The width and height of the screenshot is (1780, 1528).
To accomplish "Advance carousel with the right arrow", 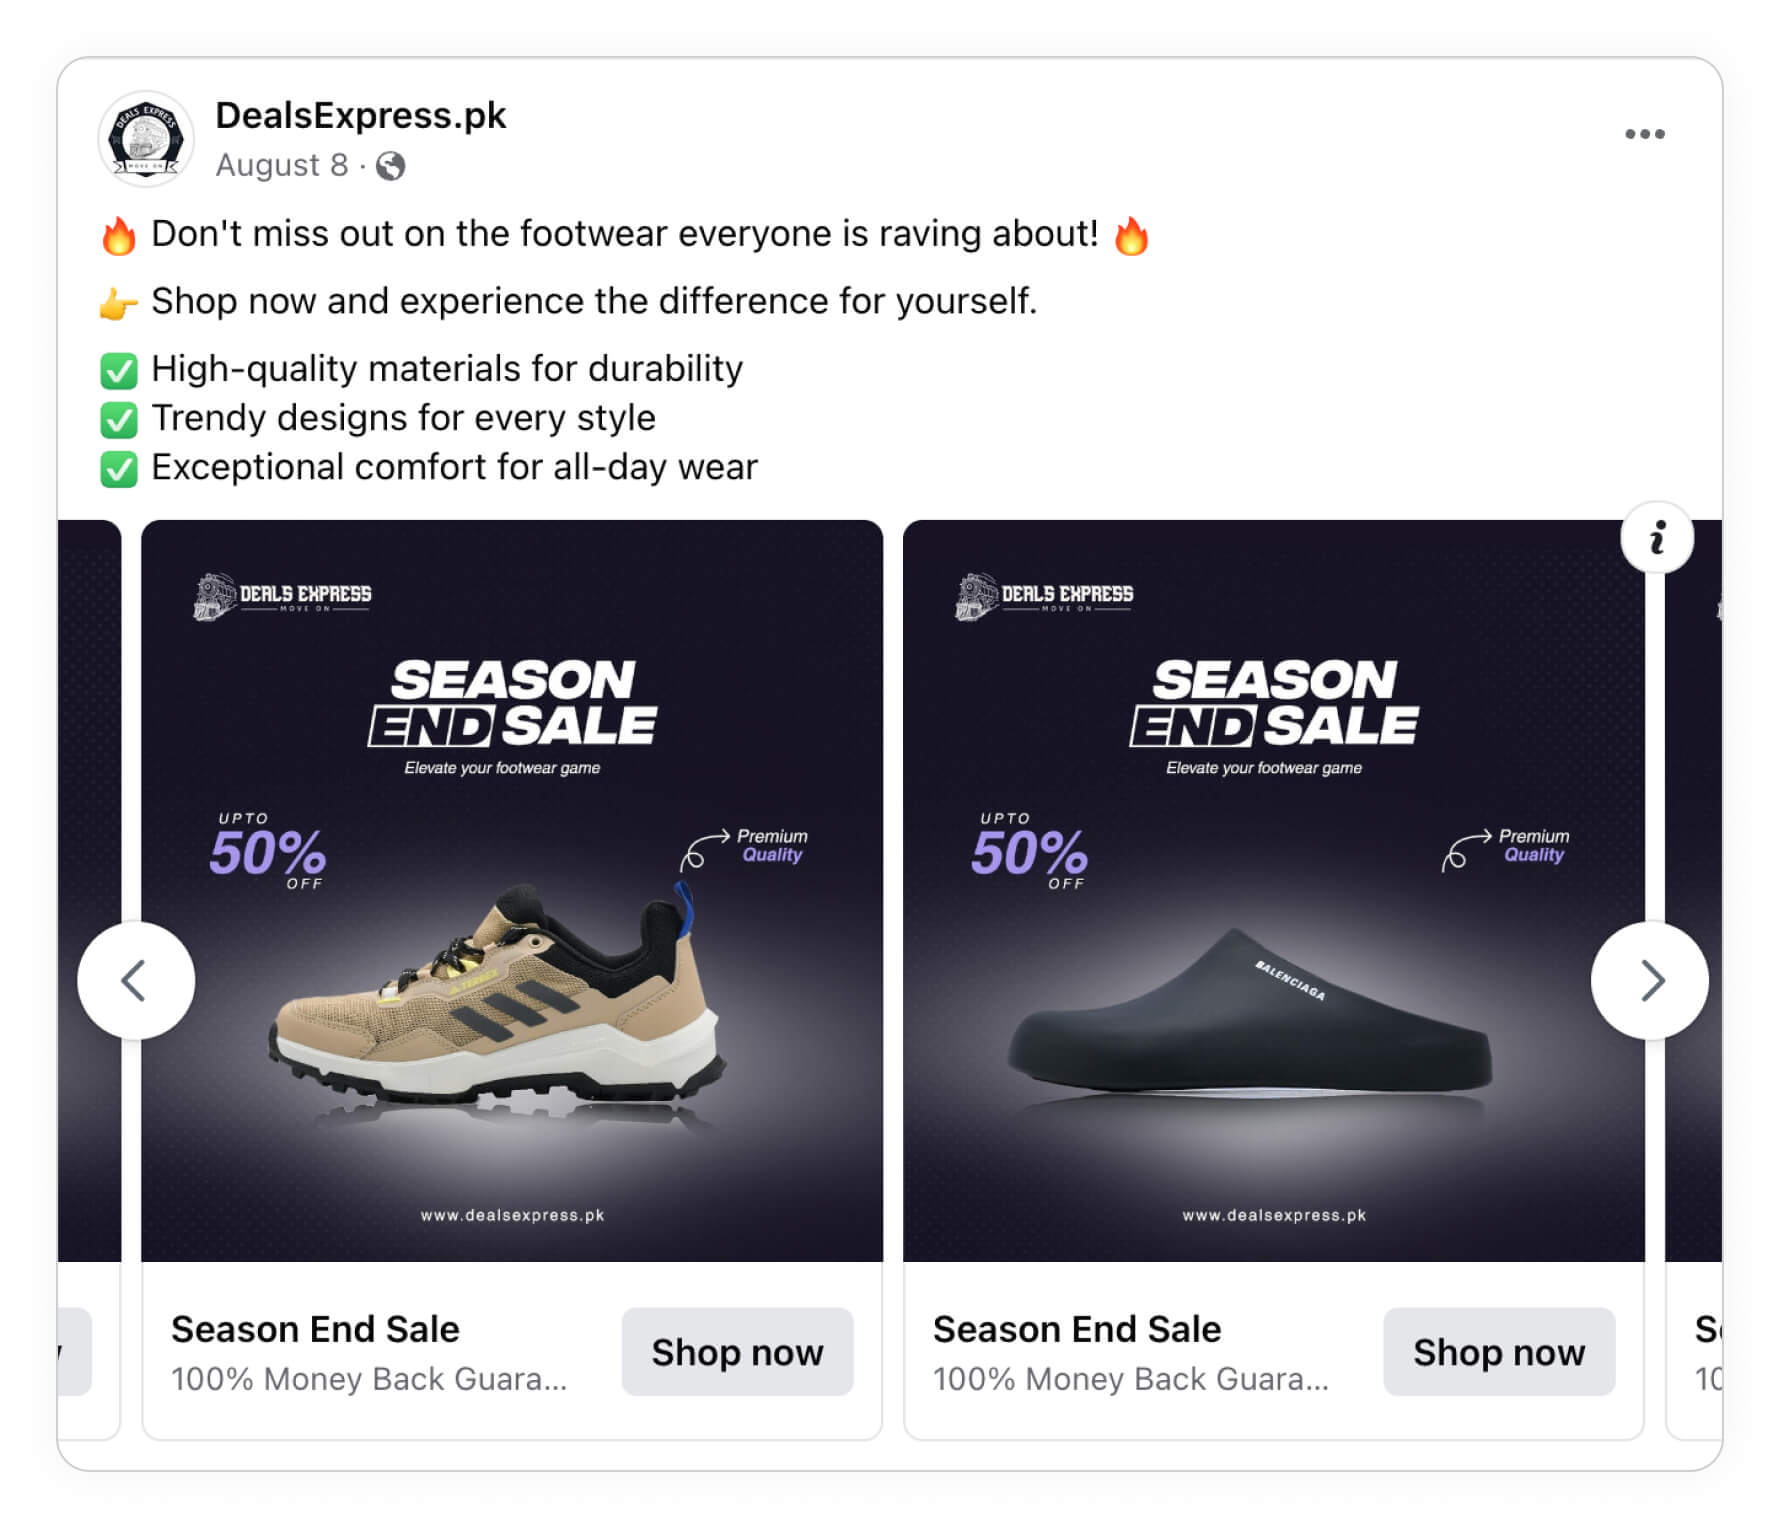I will point(1651,980).
